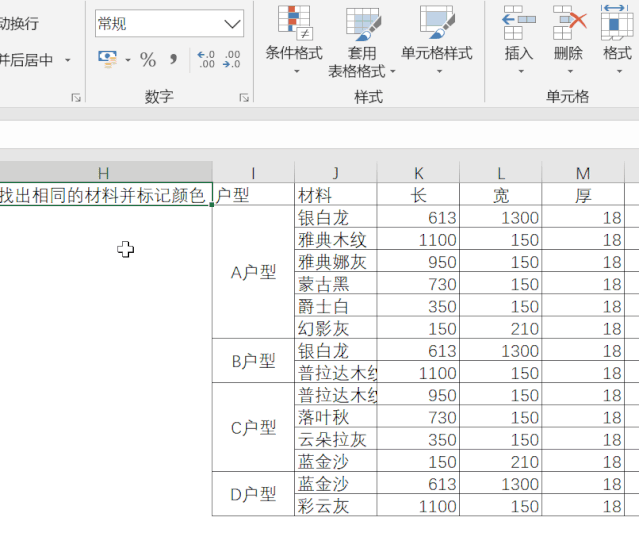The height and width of the screenshot is (548, 639).
Task: Expand the 插入 dropdown arrow
Action: pos(521,71)
